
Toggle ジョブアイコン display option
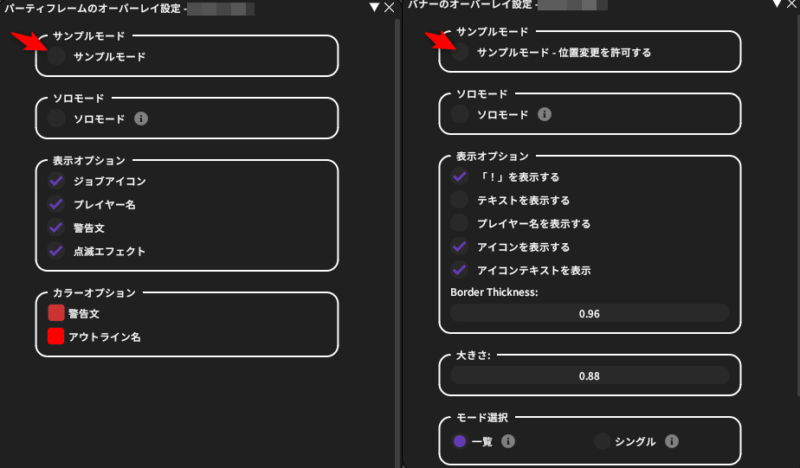[57, 181]
